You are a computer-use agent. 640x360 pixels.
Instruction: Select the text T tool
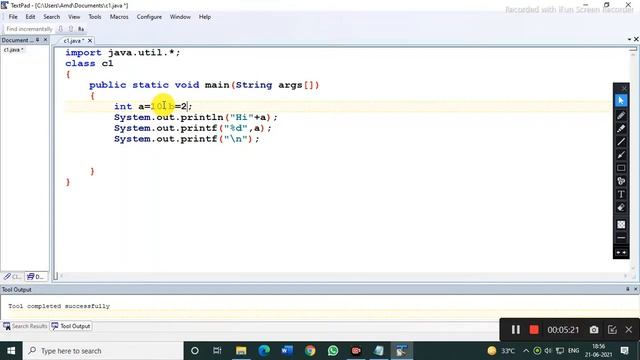coord(621,194)
